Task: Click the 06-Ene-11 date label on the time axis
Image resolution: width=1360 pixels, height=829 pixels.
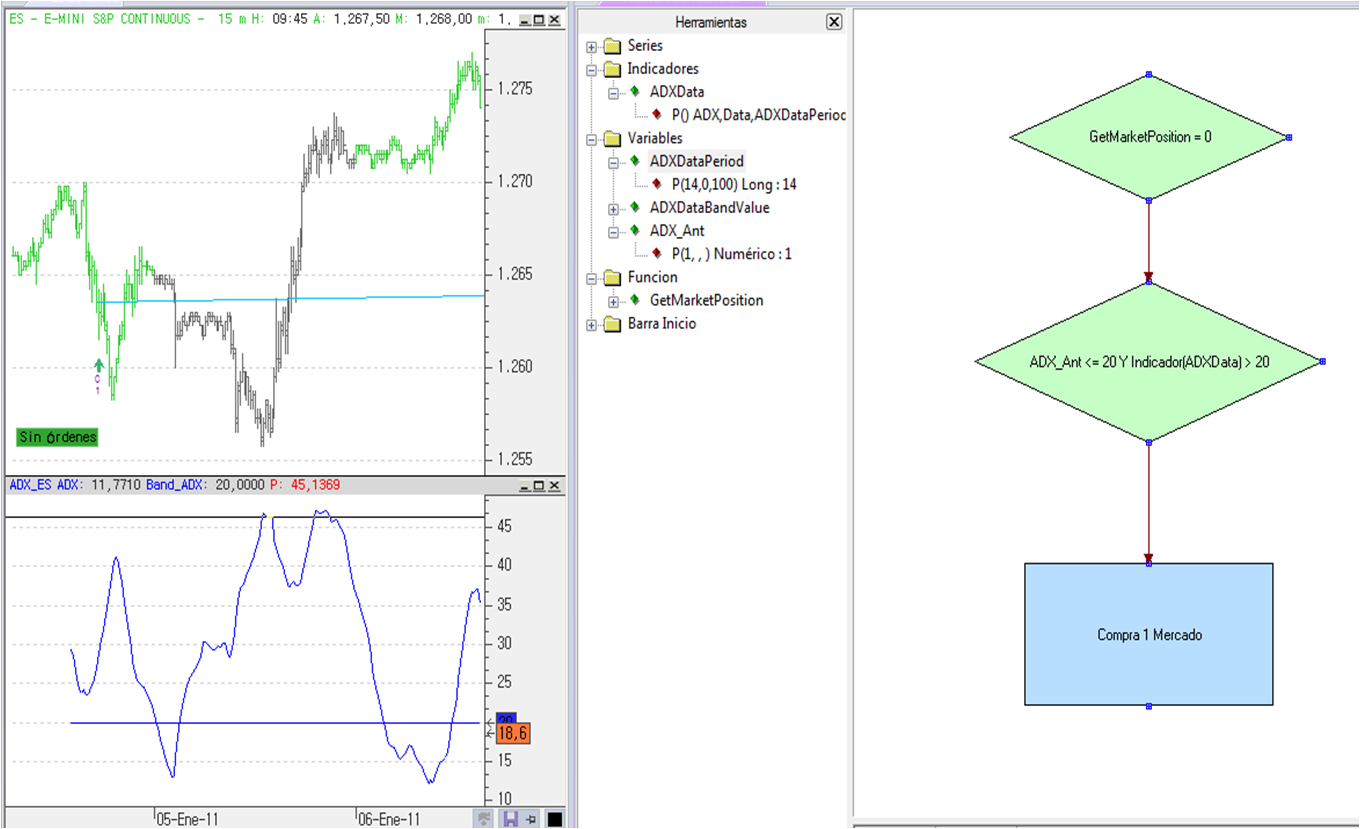Action: (x=390, y=819)
